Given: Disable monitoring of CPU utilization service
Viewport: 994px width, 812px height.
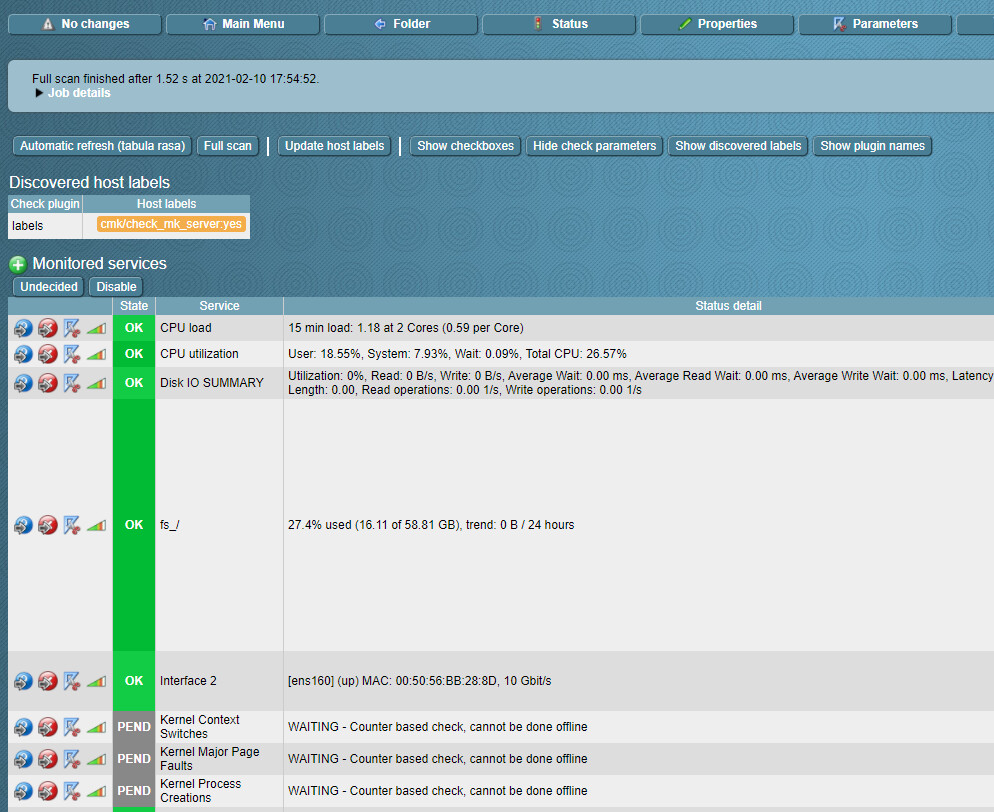Looking at the screenshot, I should pyautogui.click(x=47, y=353).
